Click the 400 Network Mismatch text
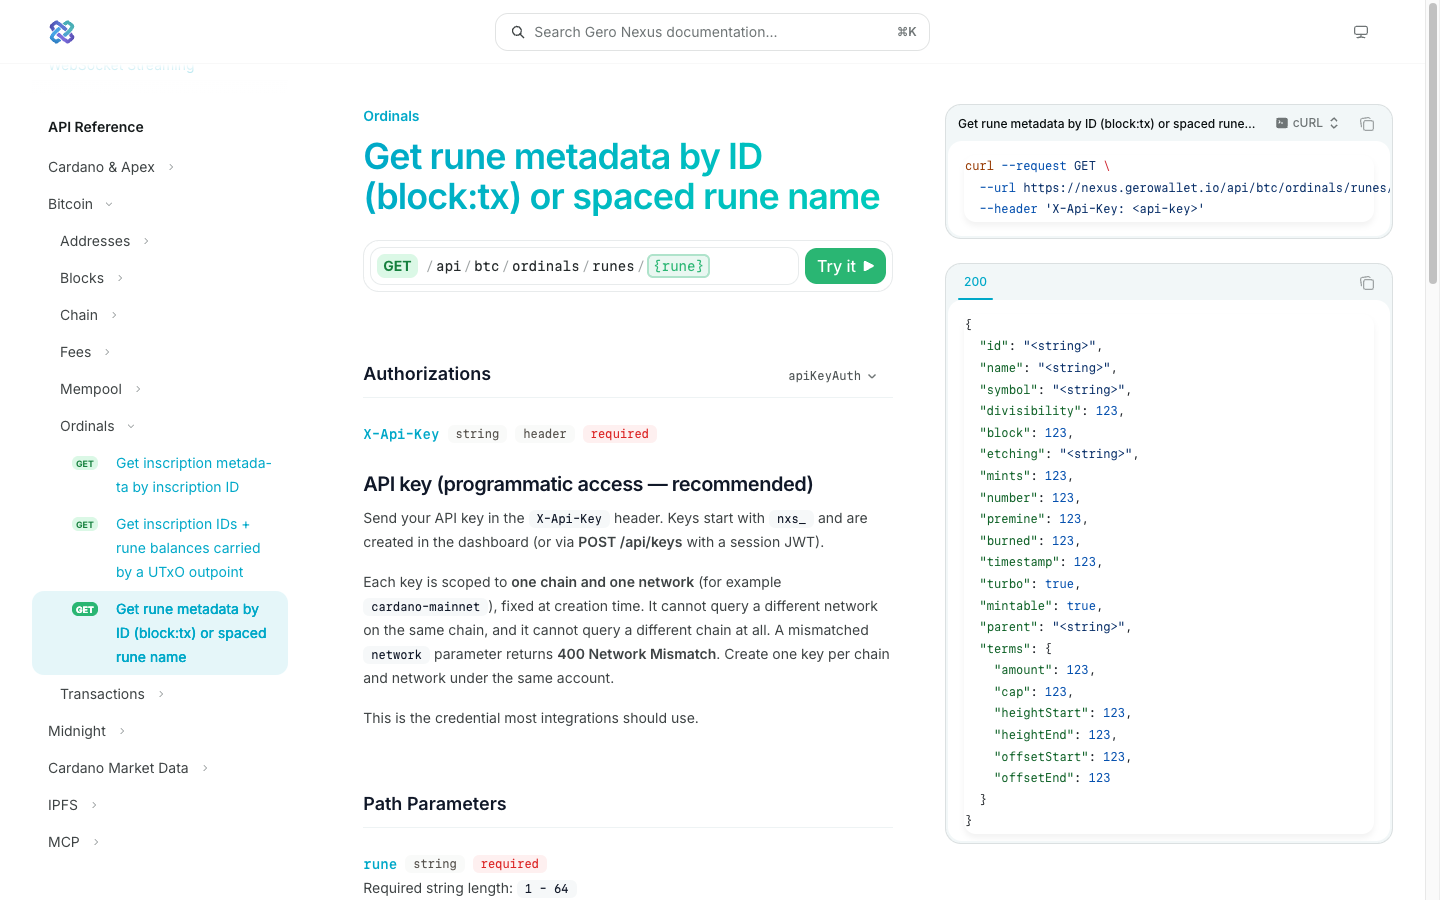The height and width of the screenshot is (900, 1440). point(637,654)
